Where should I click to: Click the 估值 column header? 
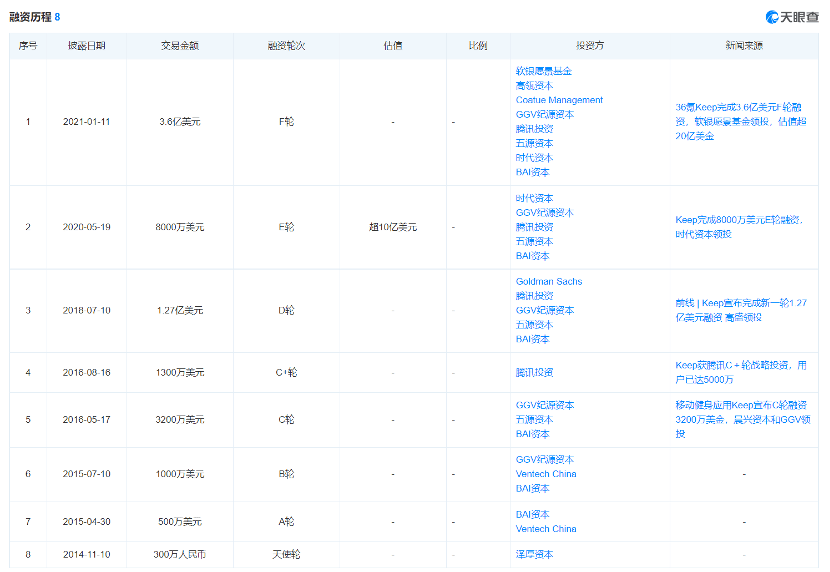pyautogui.click(x=393, y=46)
